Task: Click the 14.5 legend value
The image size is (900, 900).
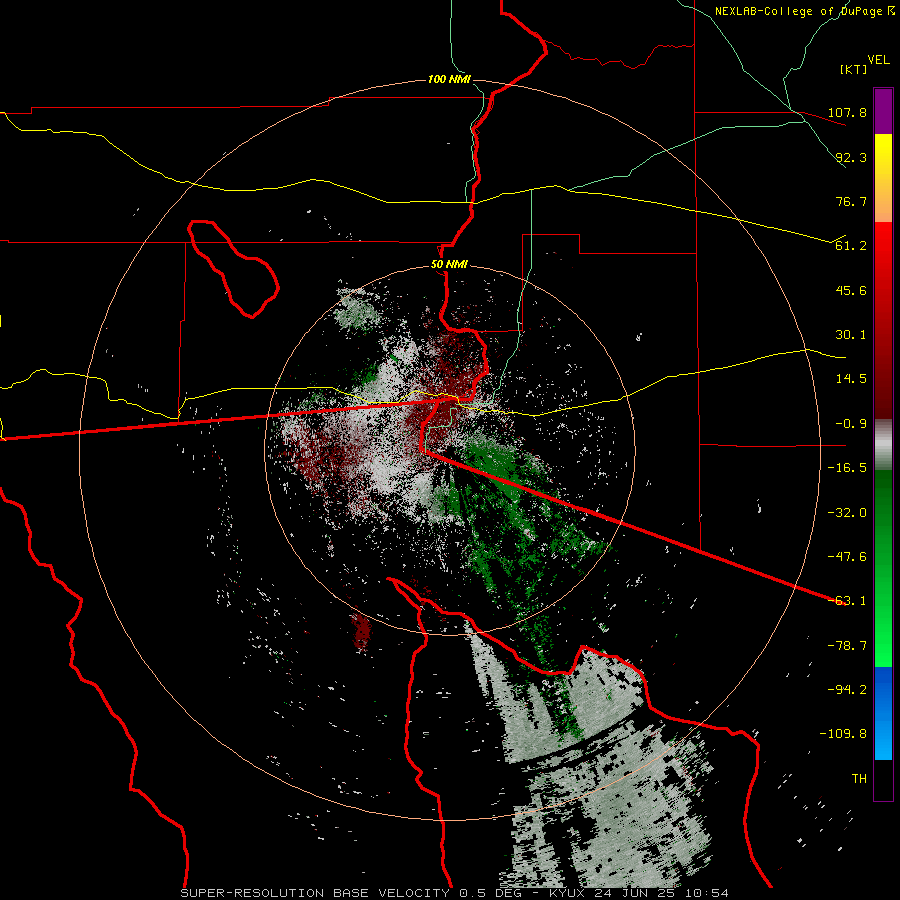Action: pyautogui.click(x=851, y=379)
